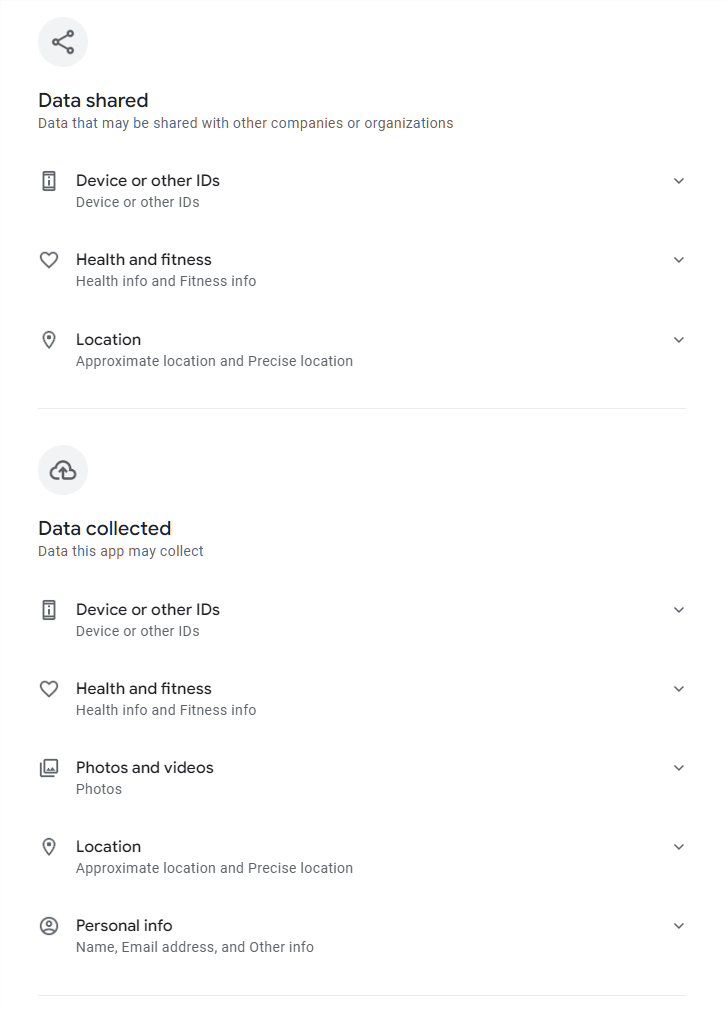726x1010 pixels.
Task: Expand Device or other IDs under Data collected
Action: click(679, 610)
